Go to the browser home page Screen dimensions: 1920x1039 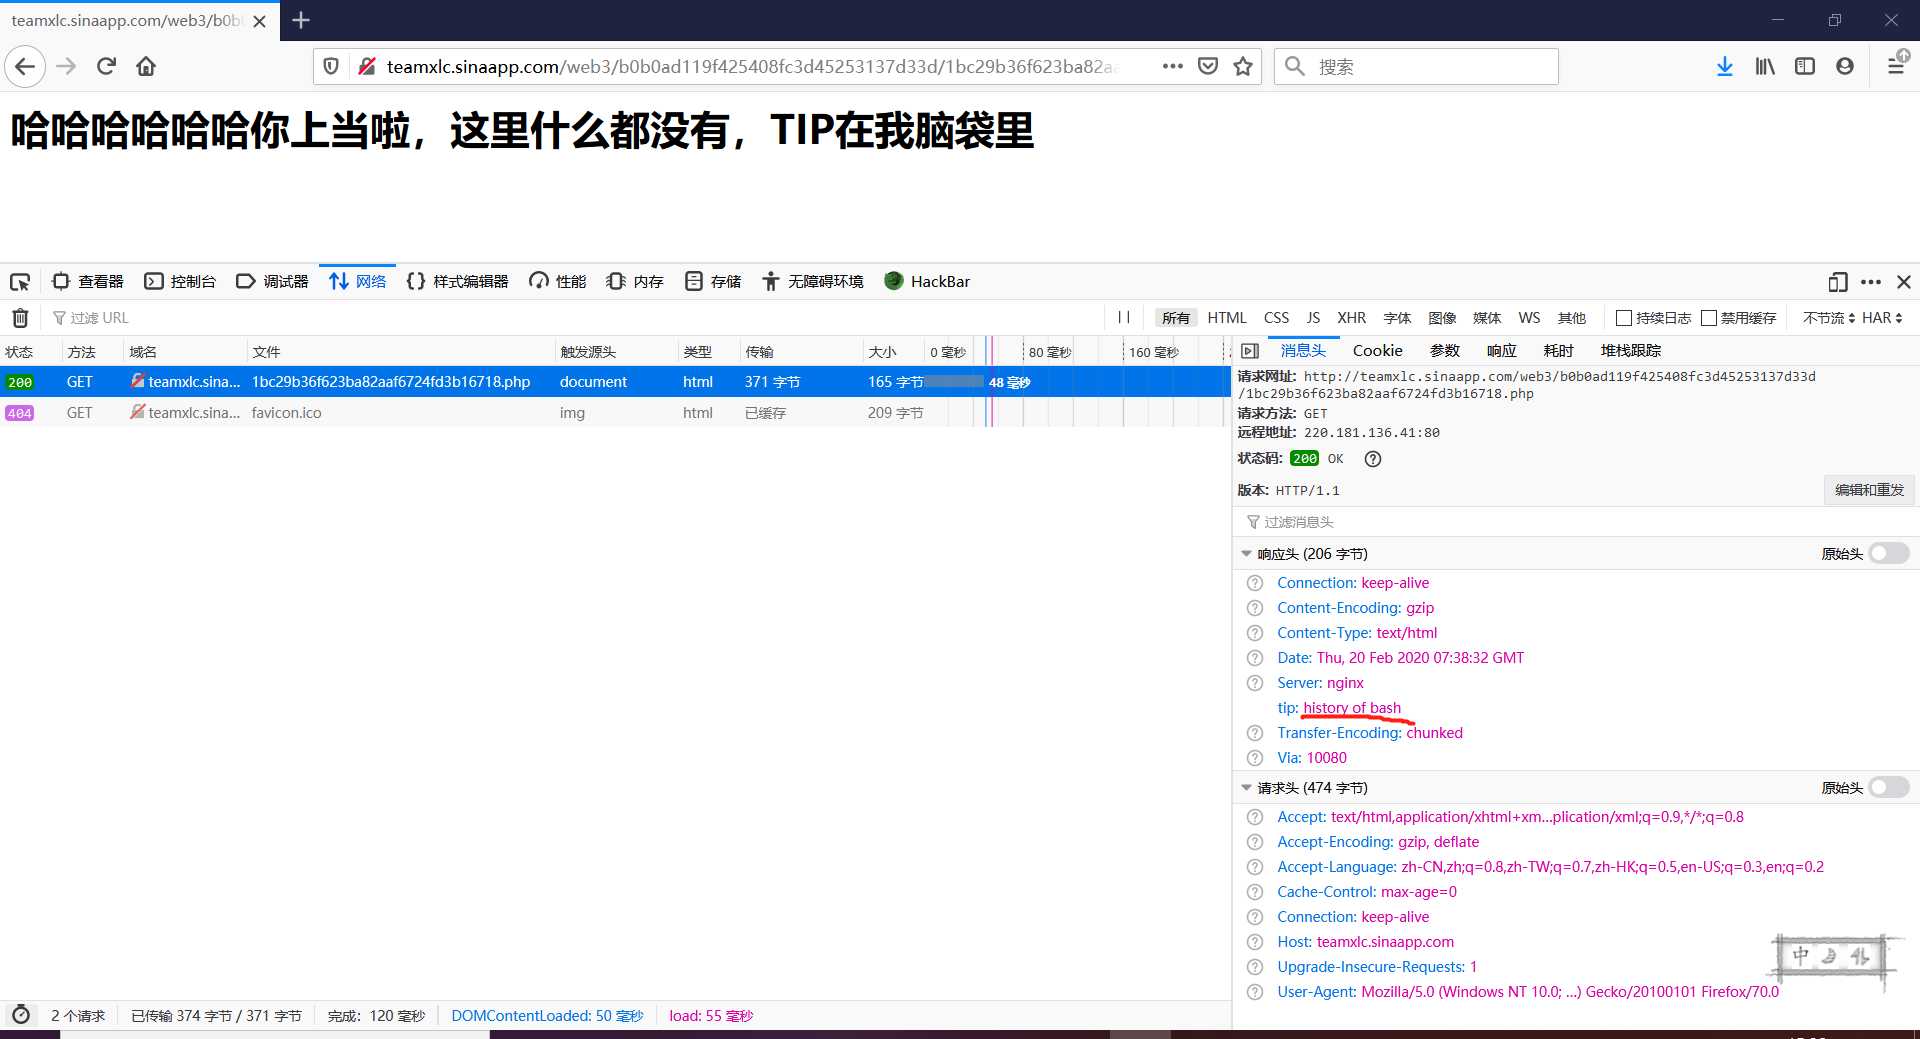(146, 66)
